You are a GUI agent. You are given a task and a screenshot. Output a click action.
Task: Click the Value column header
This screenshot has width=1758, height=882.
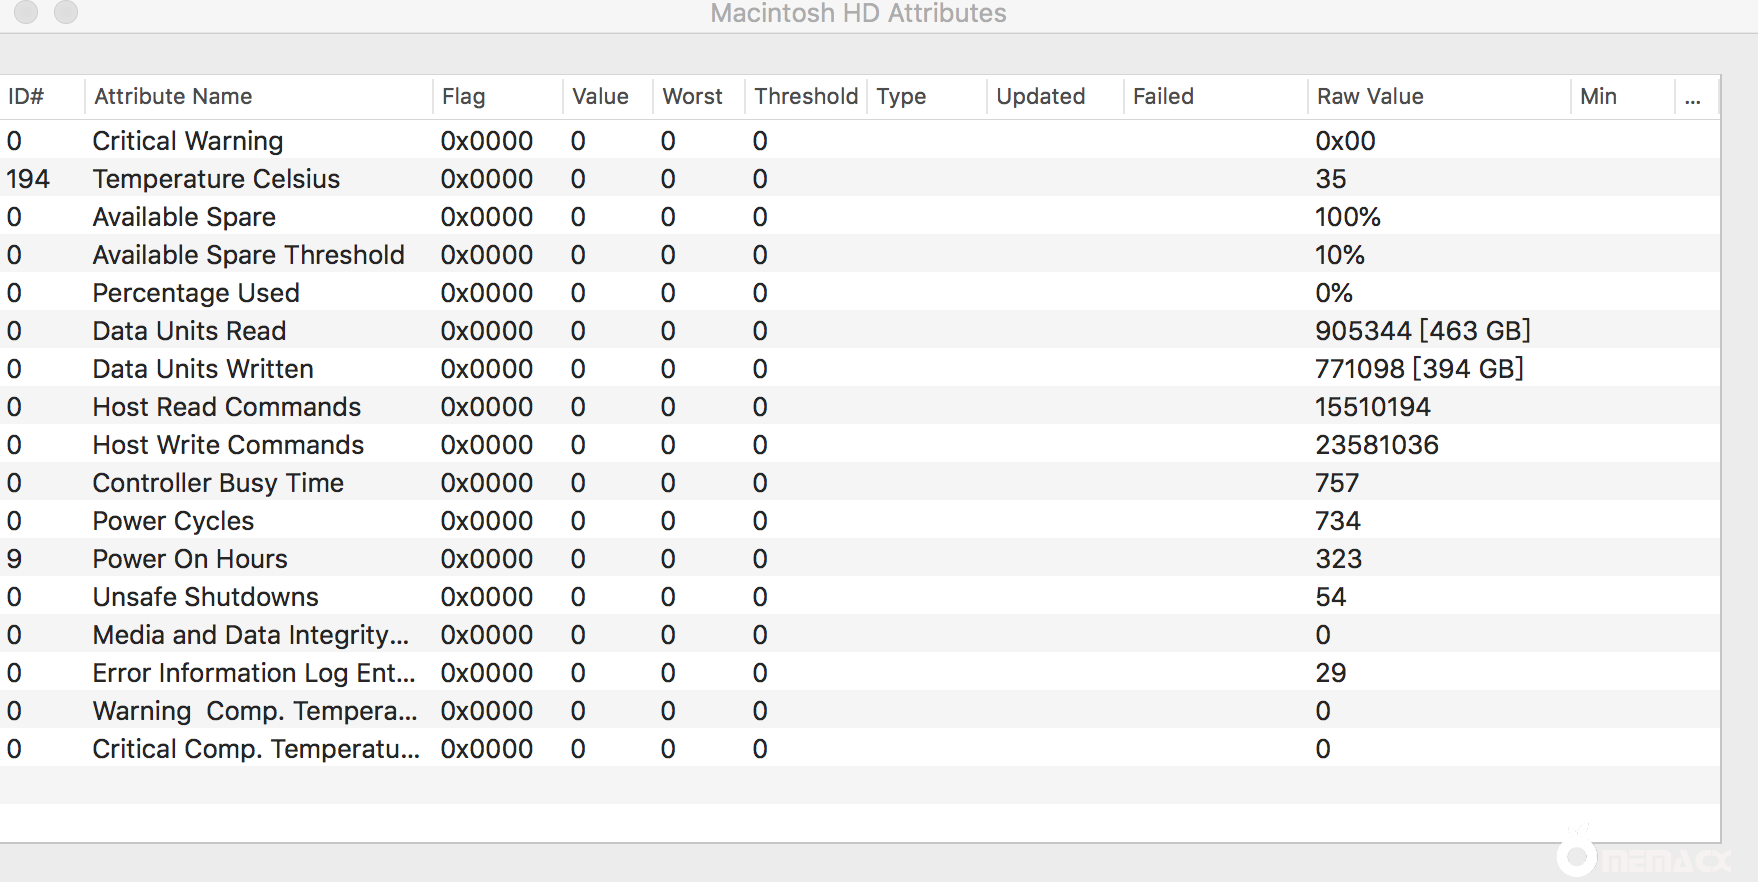[600, 97]
